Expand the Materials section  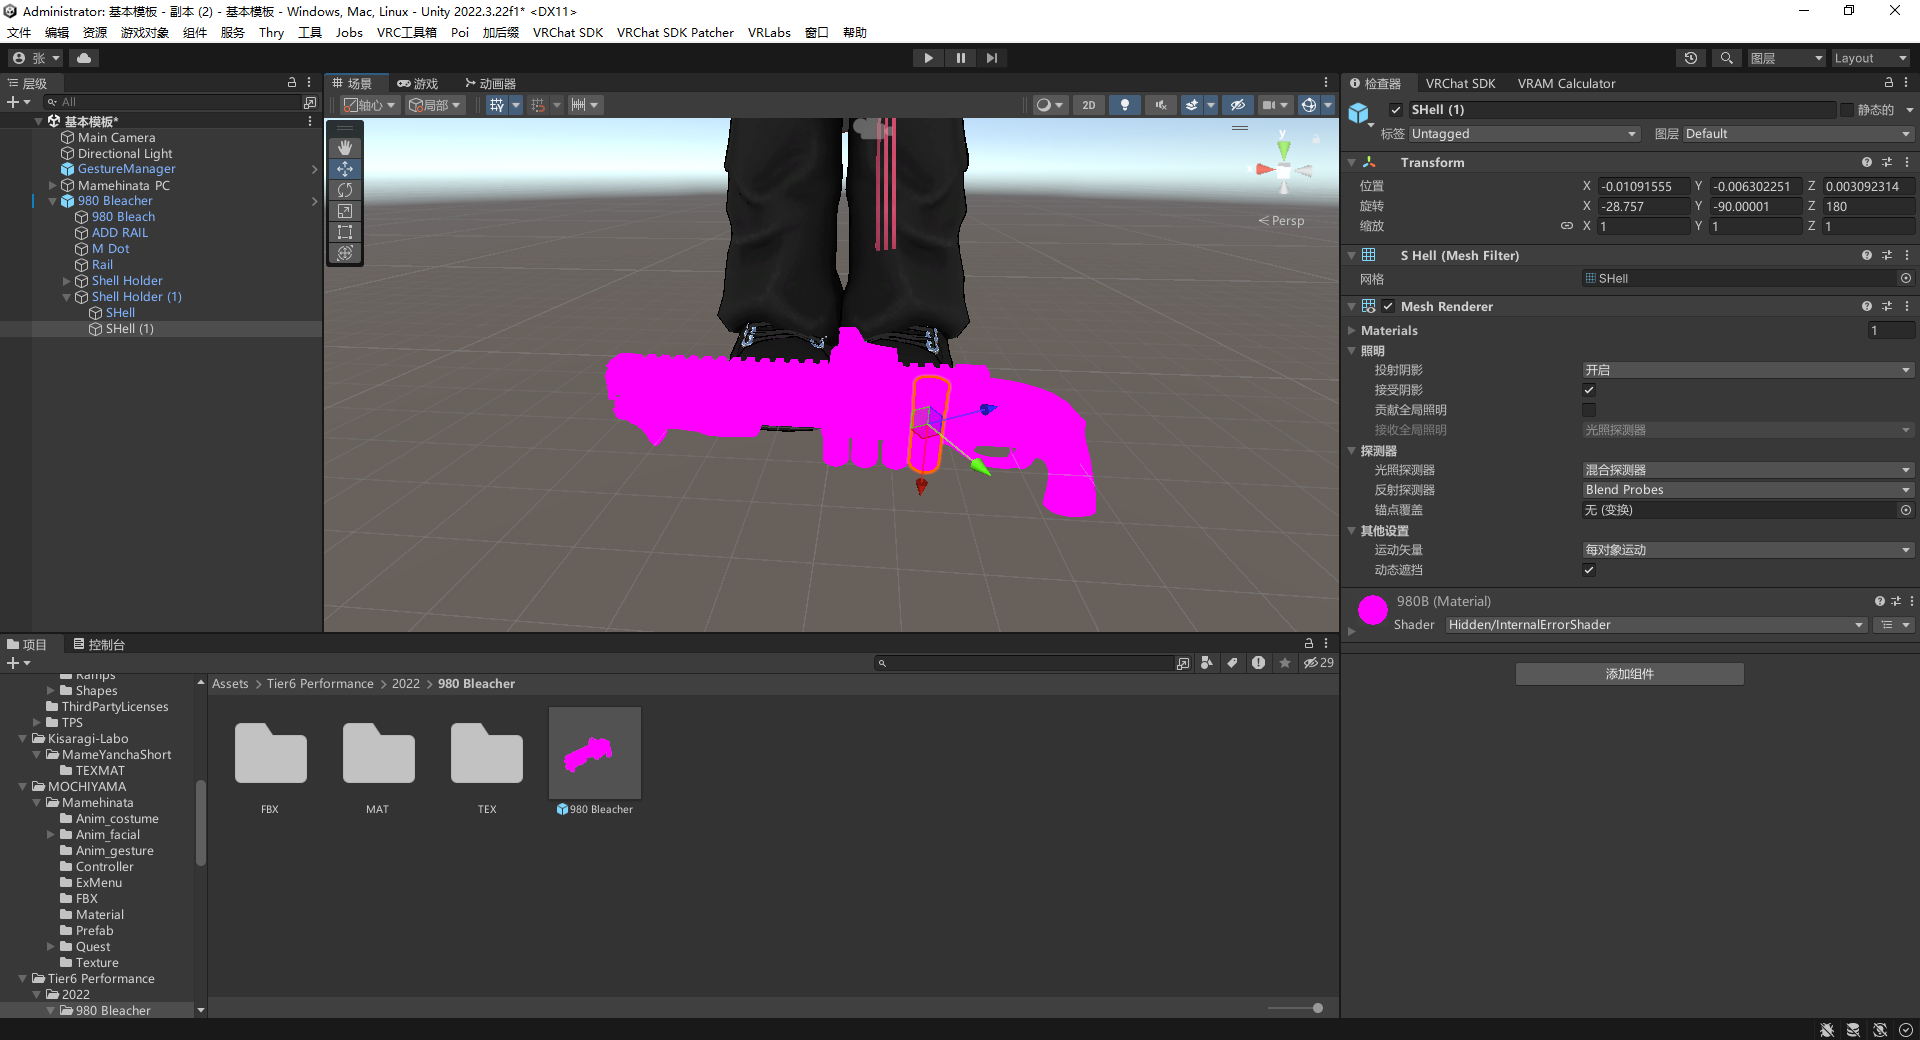pos(1352,331)
